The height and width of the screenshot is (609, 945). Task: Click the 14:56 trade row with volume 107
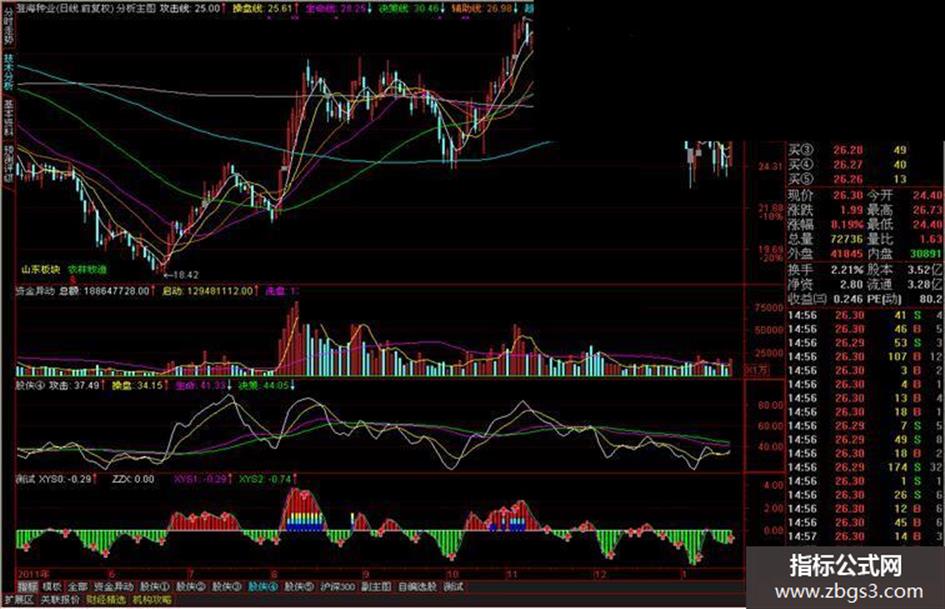click(865, 356)
